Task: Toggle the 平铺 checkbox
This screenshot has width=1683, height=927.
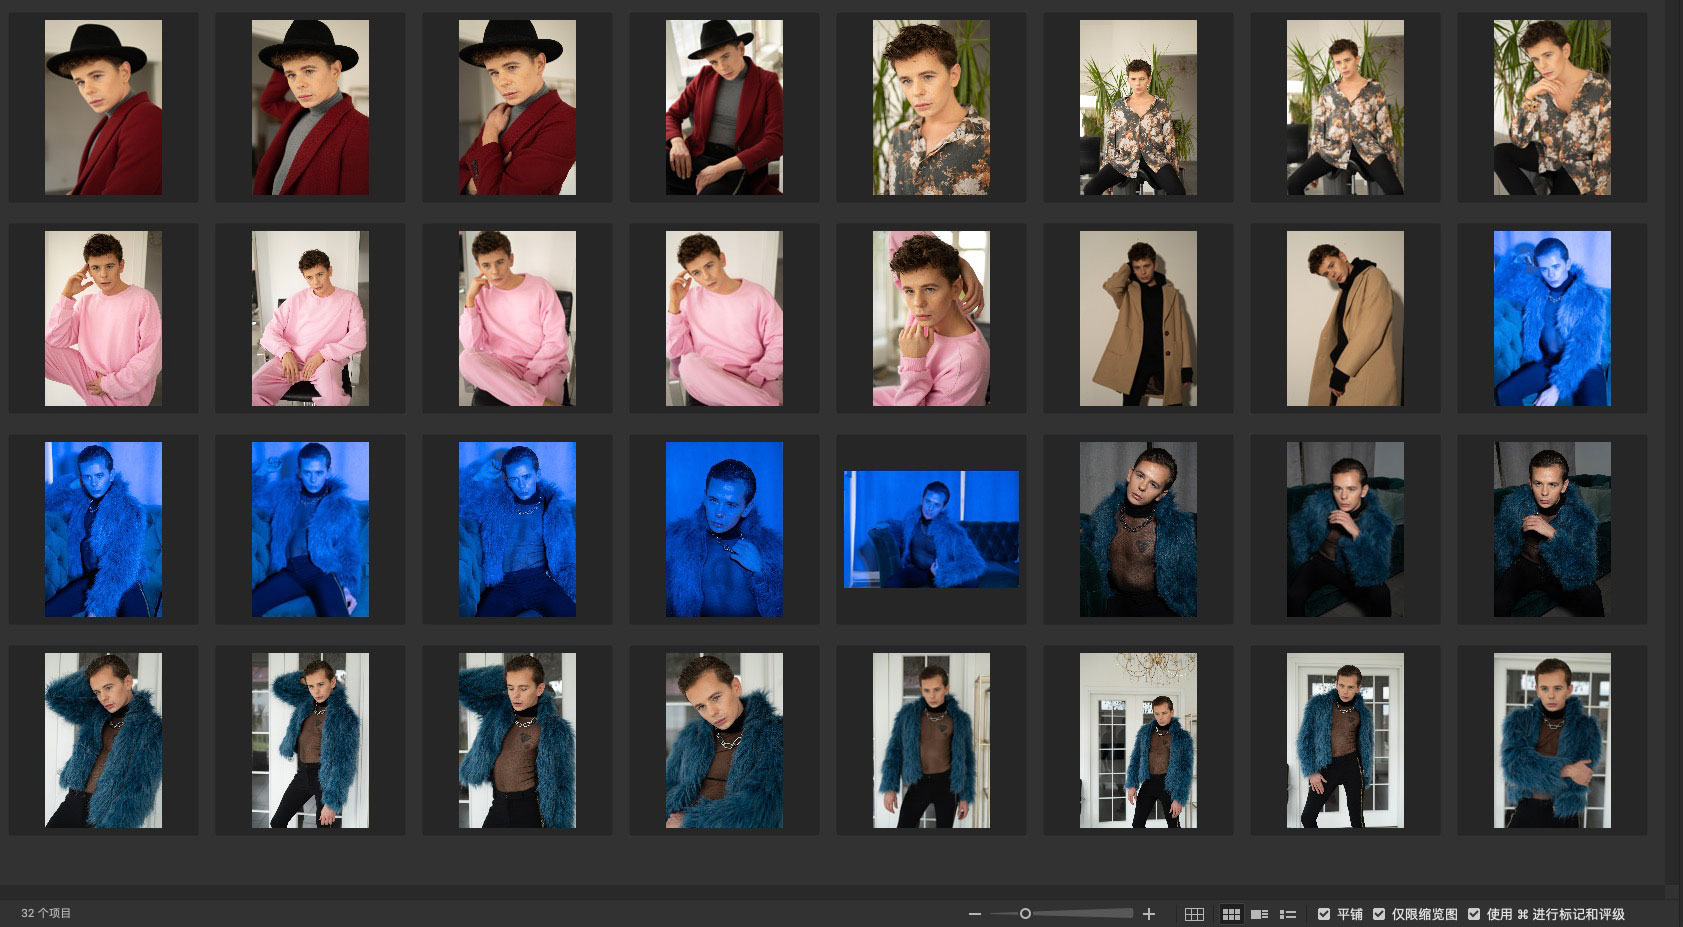Action: tap(1324, 914)
